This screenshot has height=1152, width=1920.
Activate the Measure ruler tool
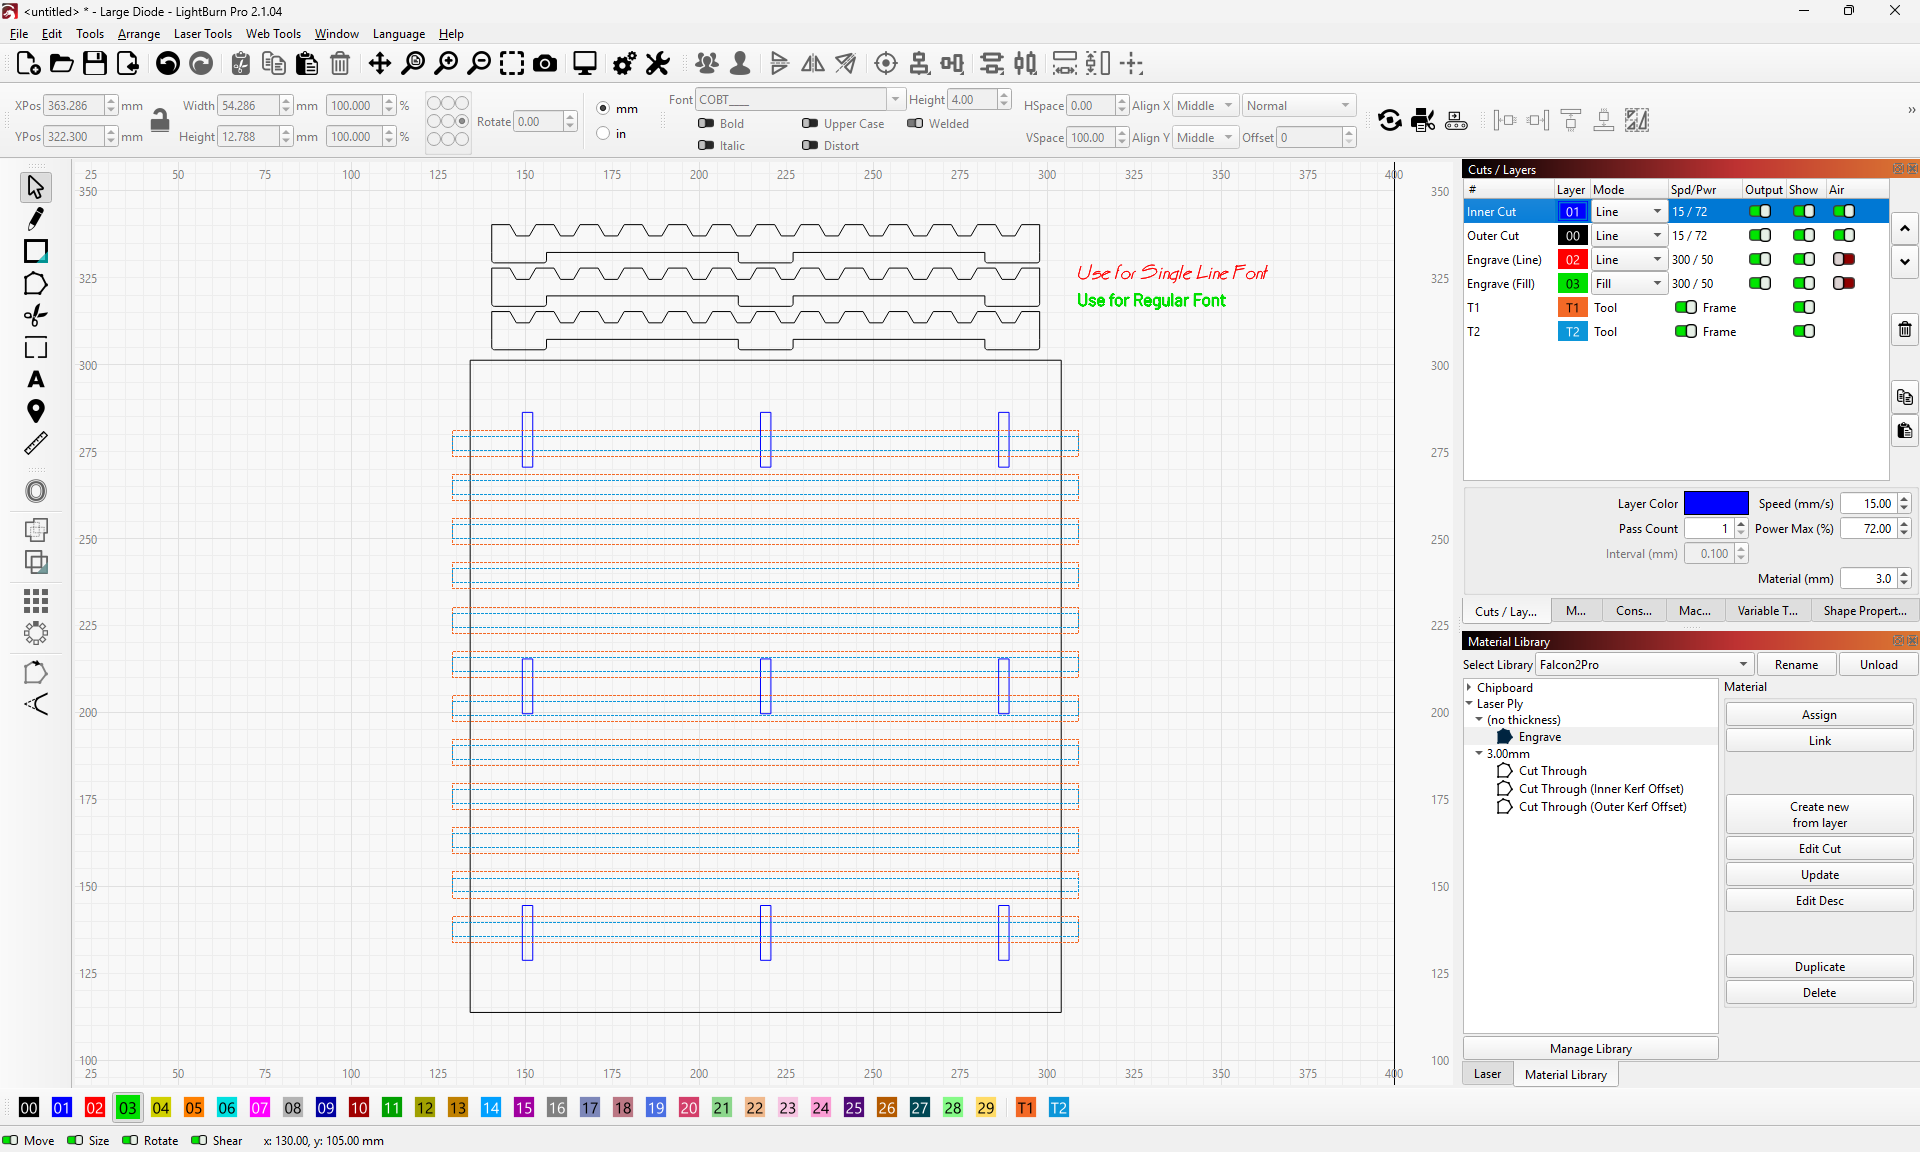coord(36,443)
